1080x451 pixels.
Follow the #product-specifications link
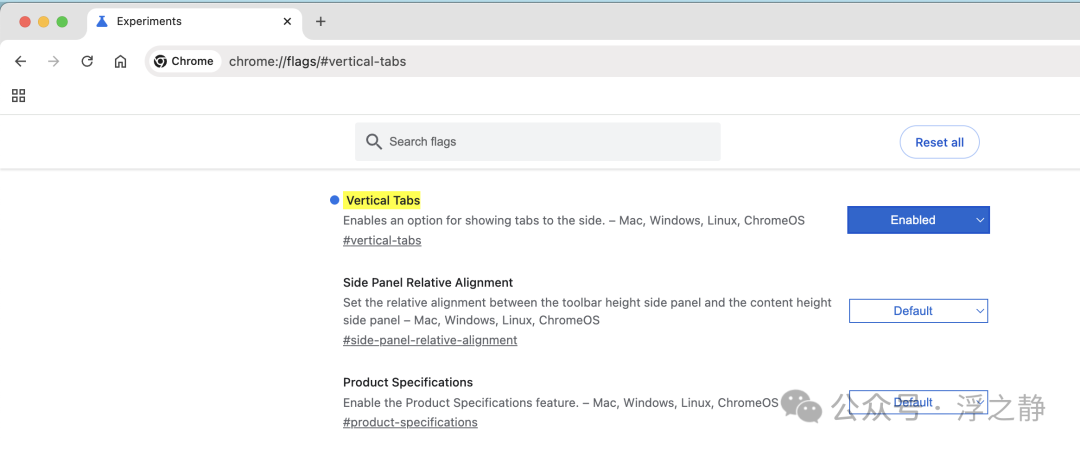click(410, 422)
